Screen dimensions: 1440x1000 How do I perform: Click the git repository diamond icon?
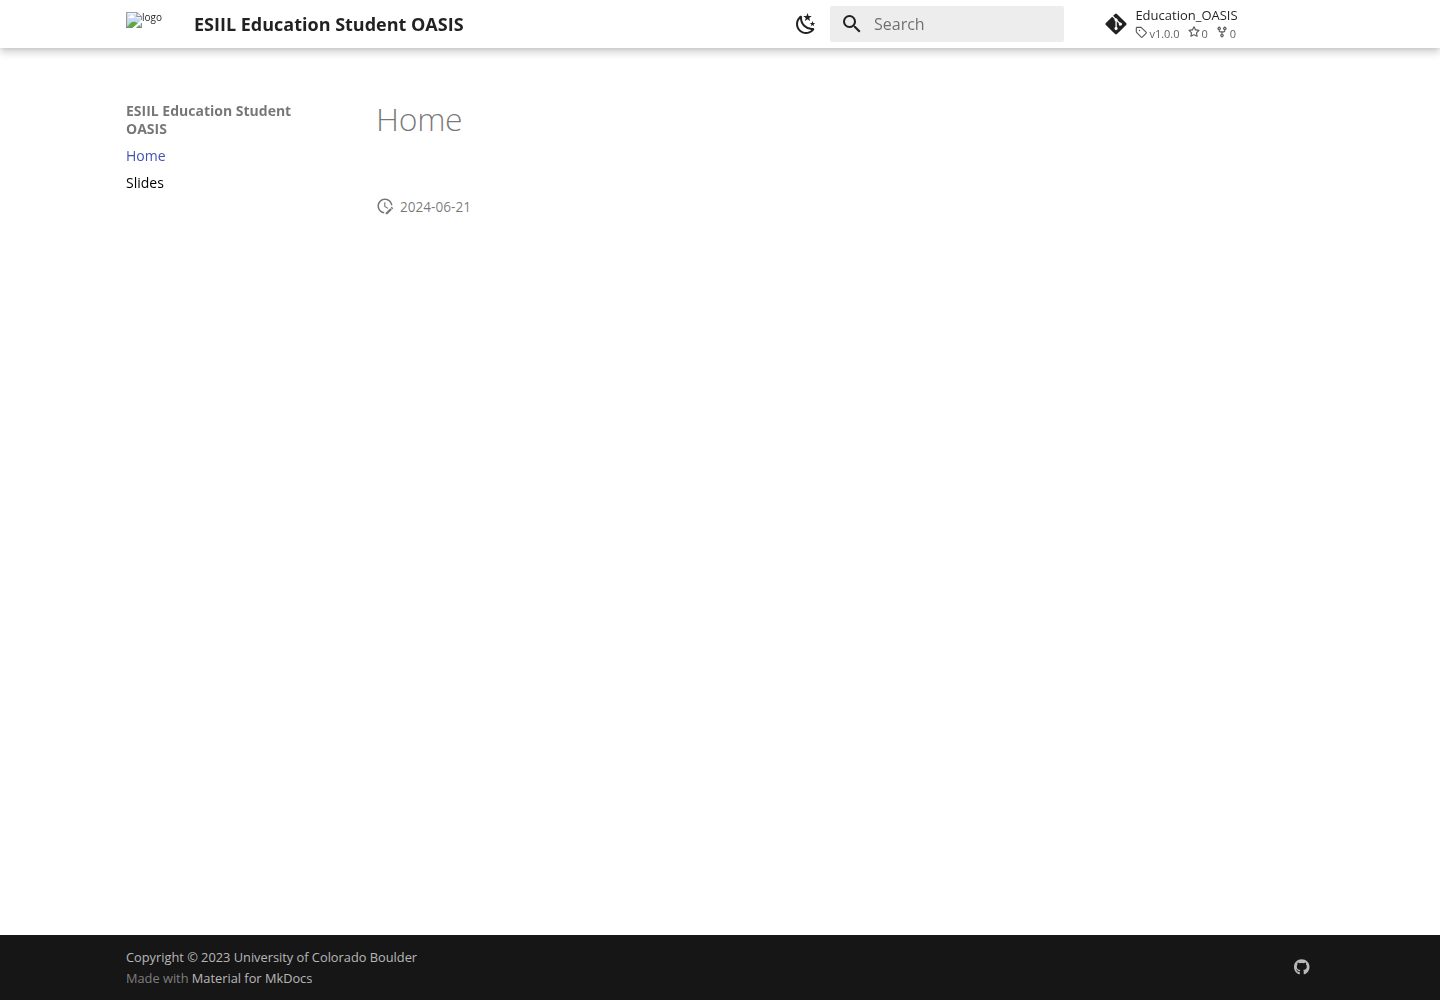click(x=1116, y=24)
